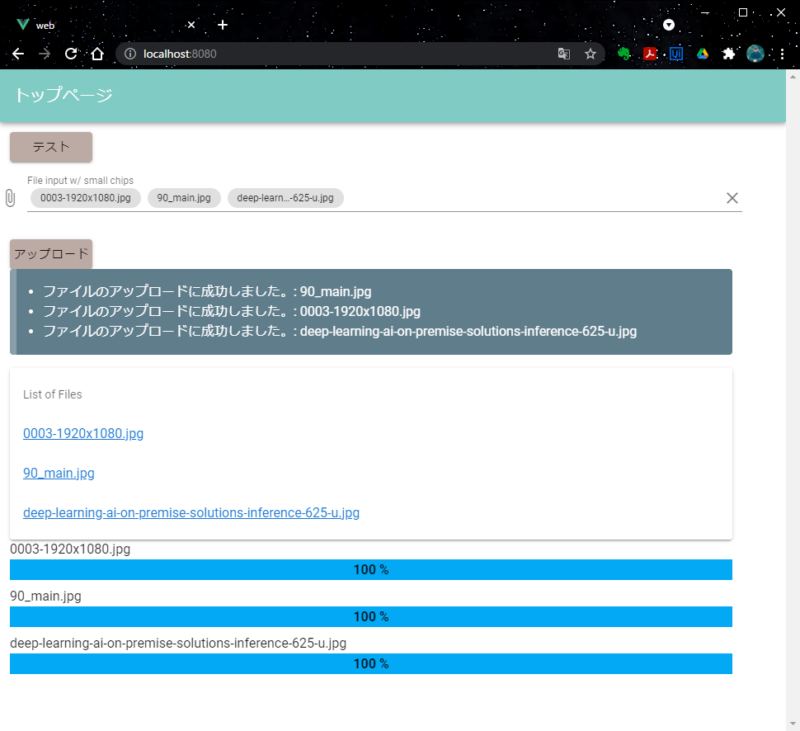Click the paperclip attach file icon
Viewport: 800px width, 731px height.
10,198
